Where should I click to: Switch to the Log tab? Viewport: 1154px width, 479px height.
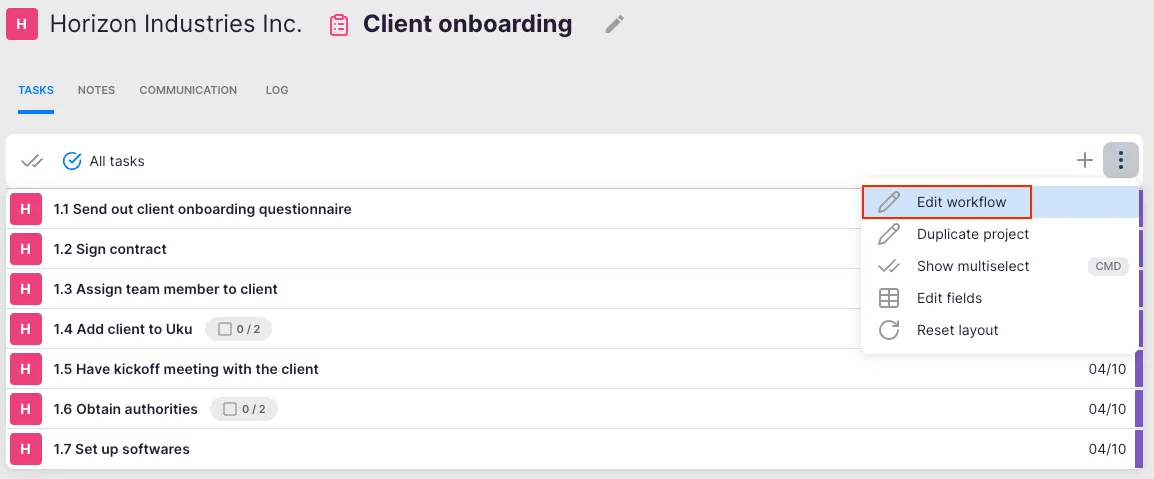277,90
